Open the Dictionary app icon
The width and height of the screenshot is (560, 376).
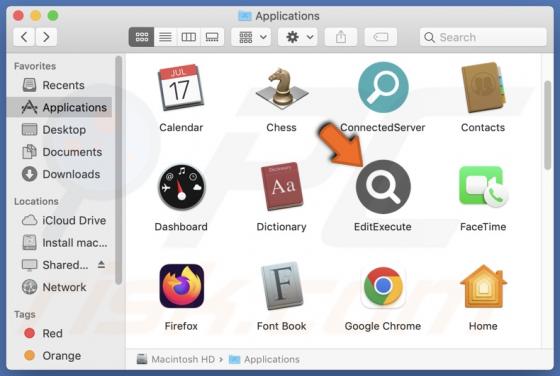pos(282,186)
